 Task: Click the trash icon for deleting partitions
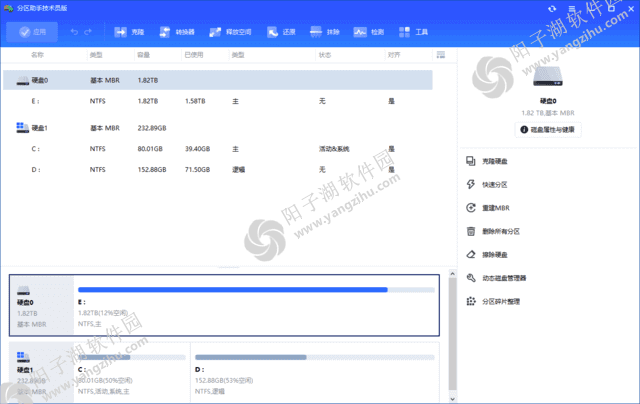pyautogui.click(x=471, y=231)
